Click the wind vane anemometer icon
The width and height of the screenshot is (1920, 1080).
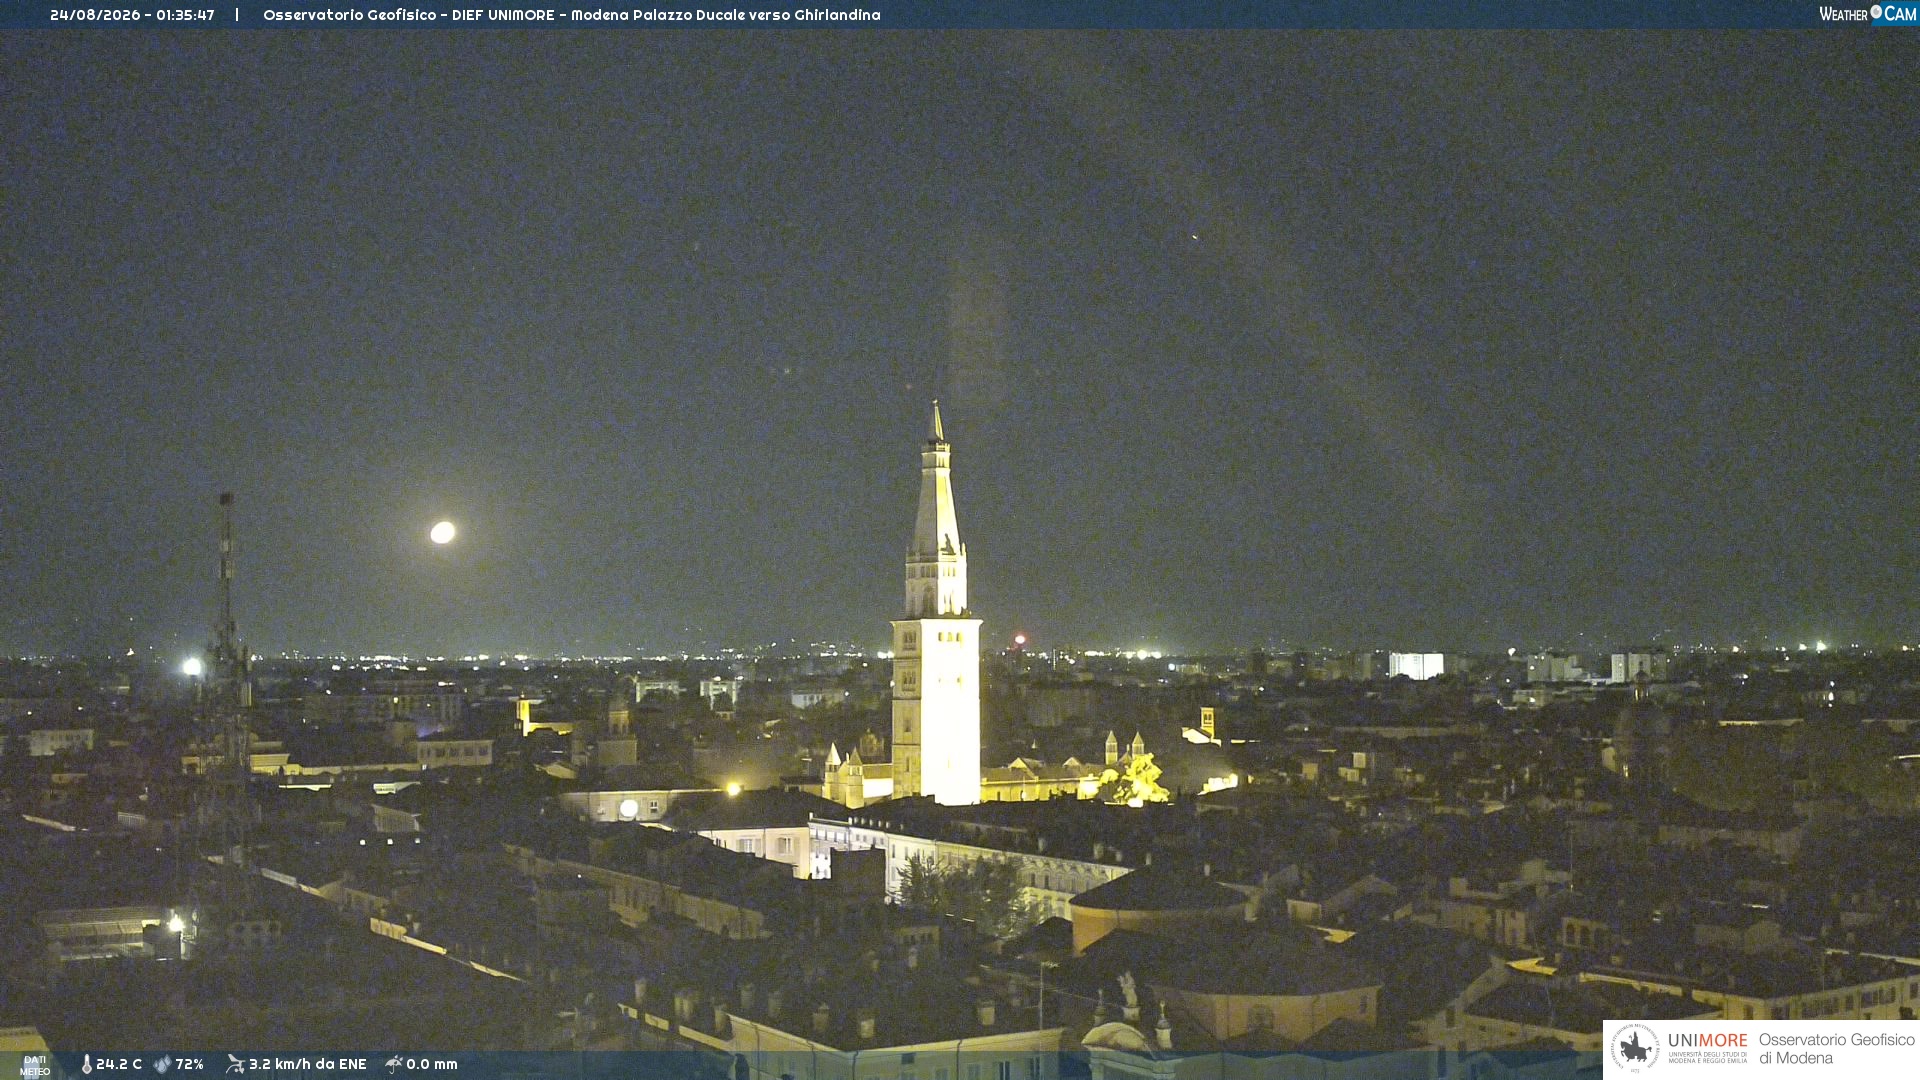pos(235,1065)
